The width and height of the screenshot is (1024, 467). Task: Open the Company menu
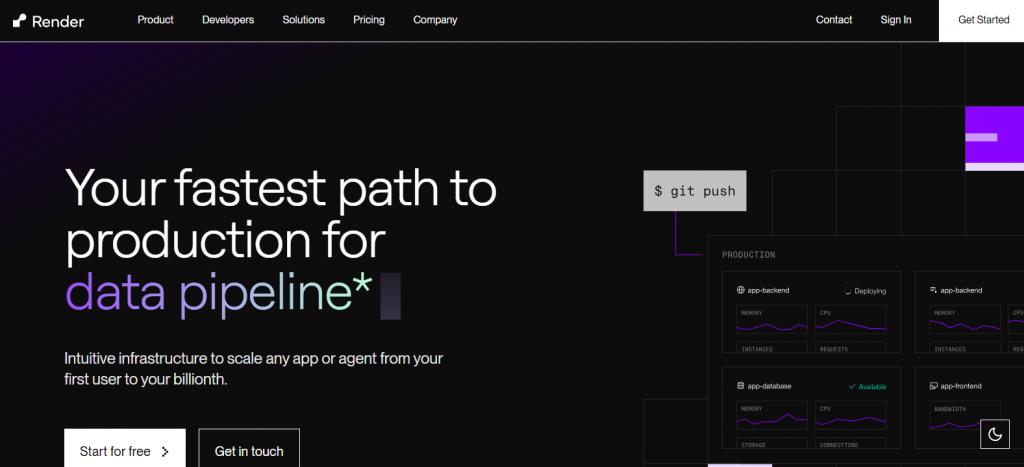coord(435,20)
